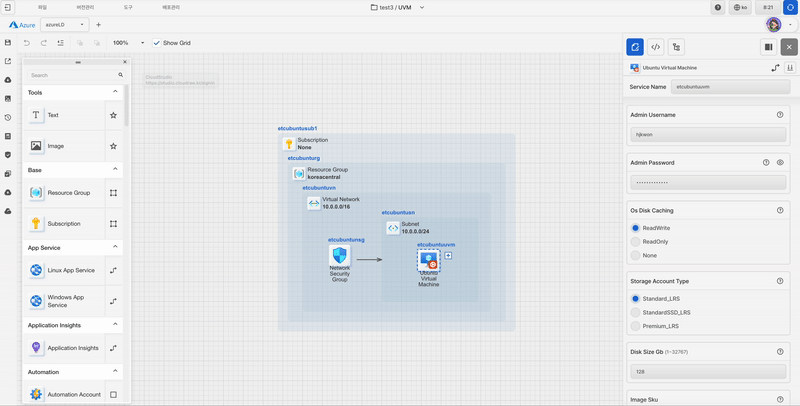Viewport: 800px width, 406px height.
Task: Add a new diagram tab with the plus icon
Action: tap(98, 24)
